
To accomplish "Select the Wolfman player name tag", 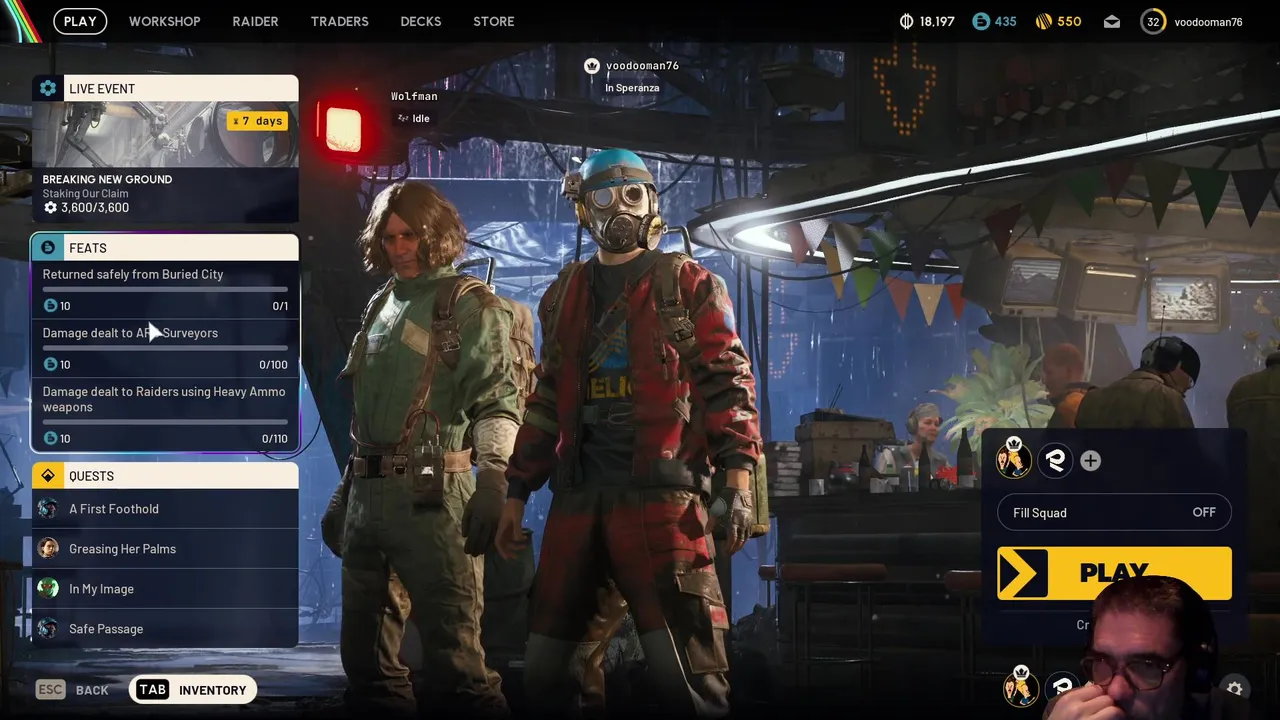I will [x=414, y=96].
